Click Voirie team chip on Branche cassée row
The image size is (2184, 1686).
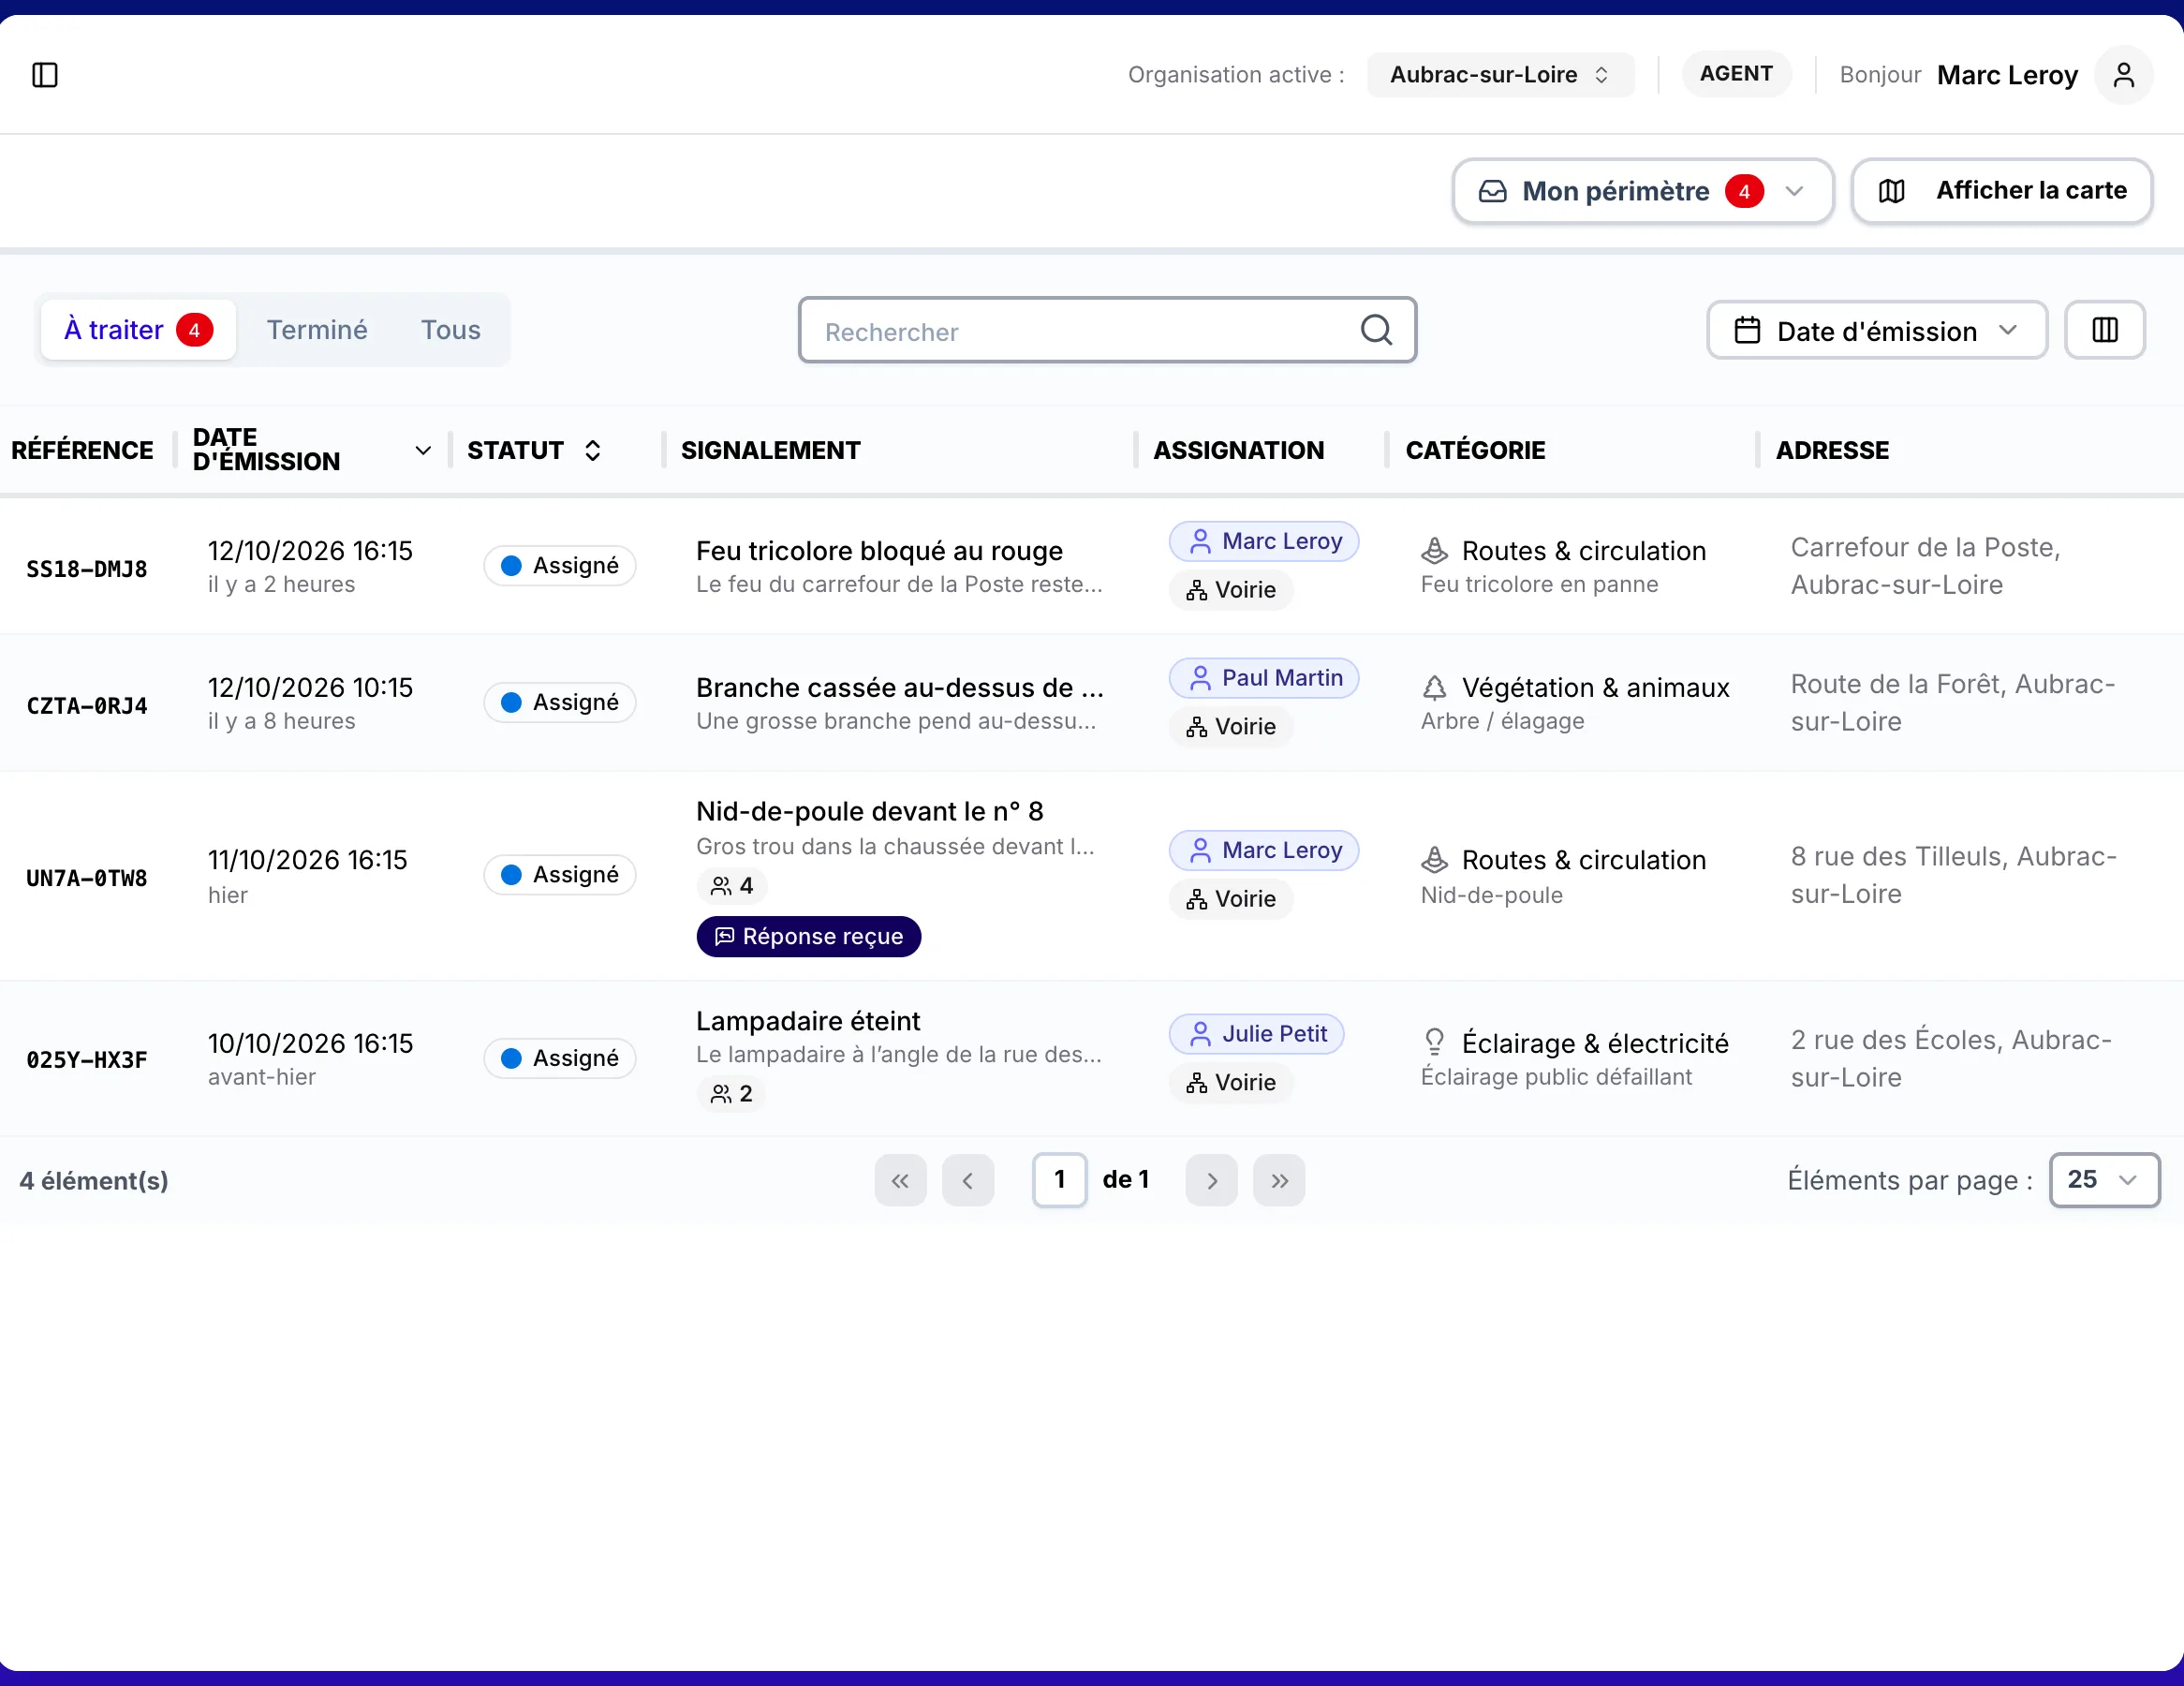(x=1231, y=727)
